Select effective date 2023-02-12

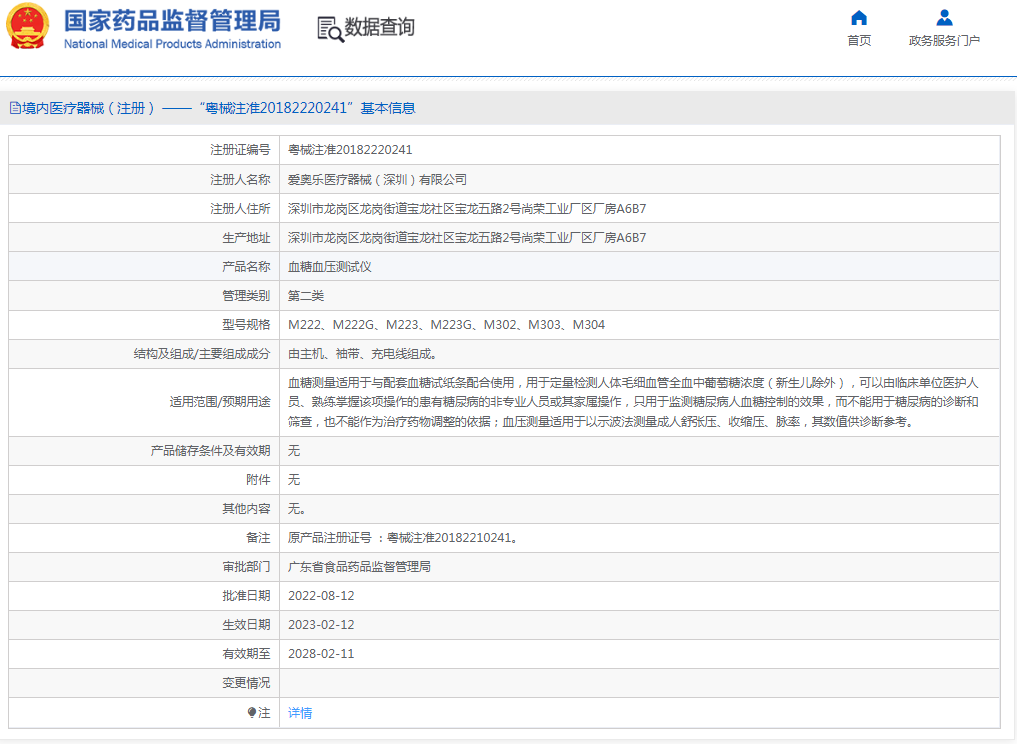pyautogui.click(x=321, y=625)
